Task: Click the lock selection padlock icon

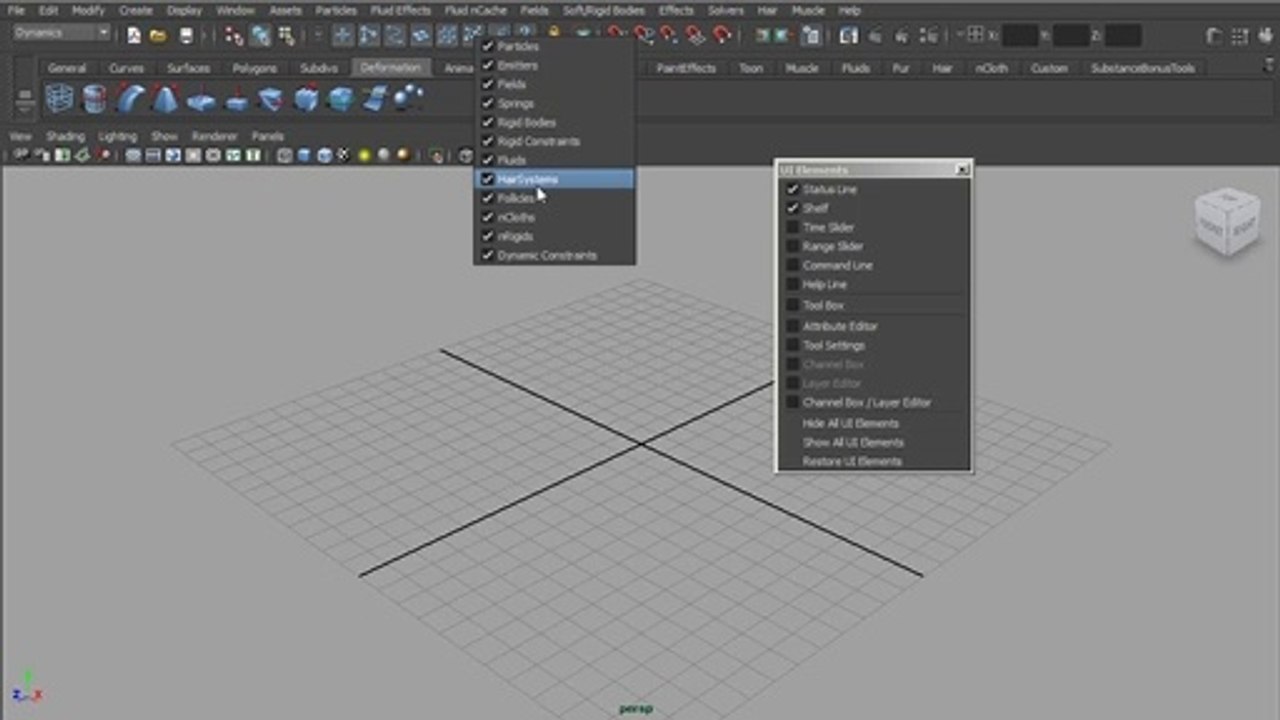Action: click(553, 32)
